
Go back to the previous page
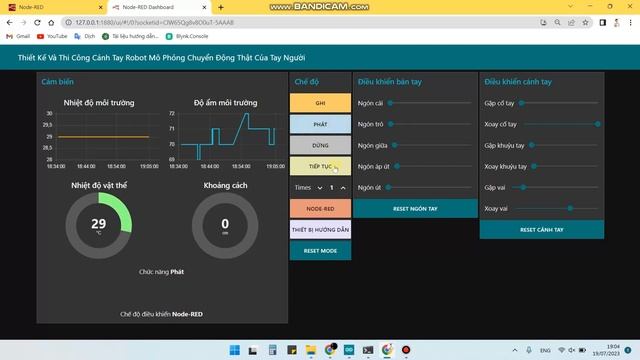9,22
